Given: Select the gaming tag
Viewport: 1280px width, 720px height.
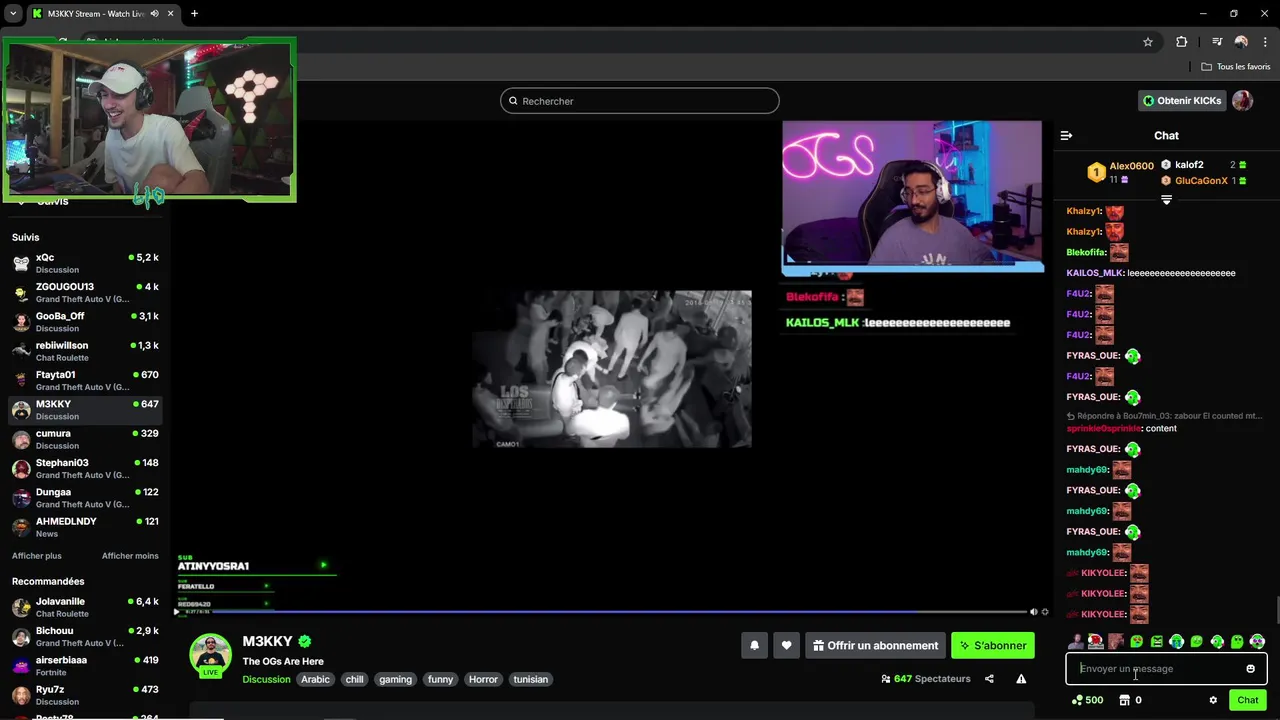Looking at the screenshot, I should pyautogui.click(x=395, y=679).
